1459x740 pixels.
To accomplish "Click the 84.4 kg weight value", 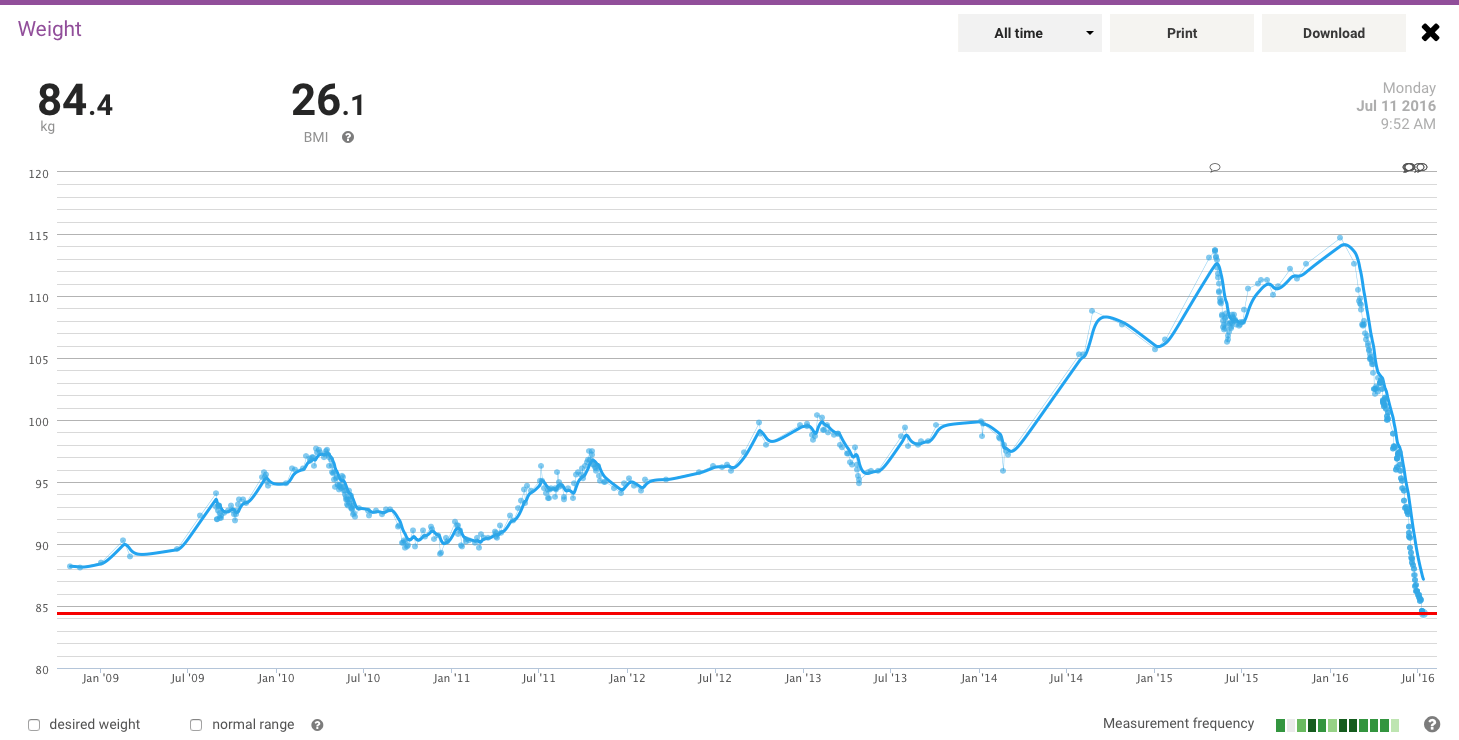I will (x=75, y=101).
